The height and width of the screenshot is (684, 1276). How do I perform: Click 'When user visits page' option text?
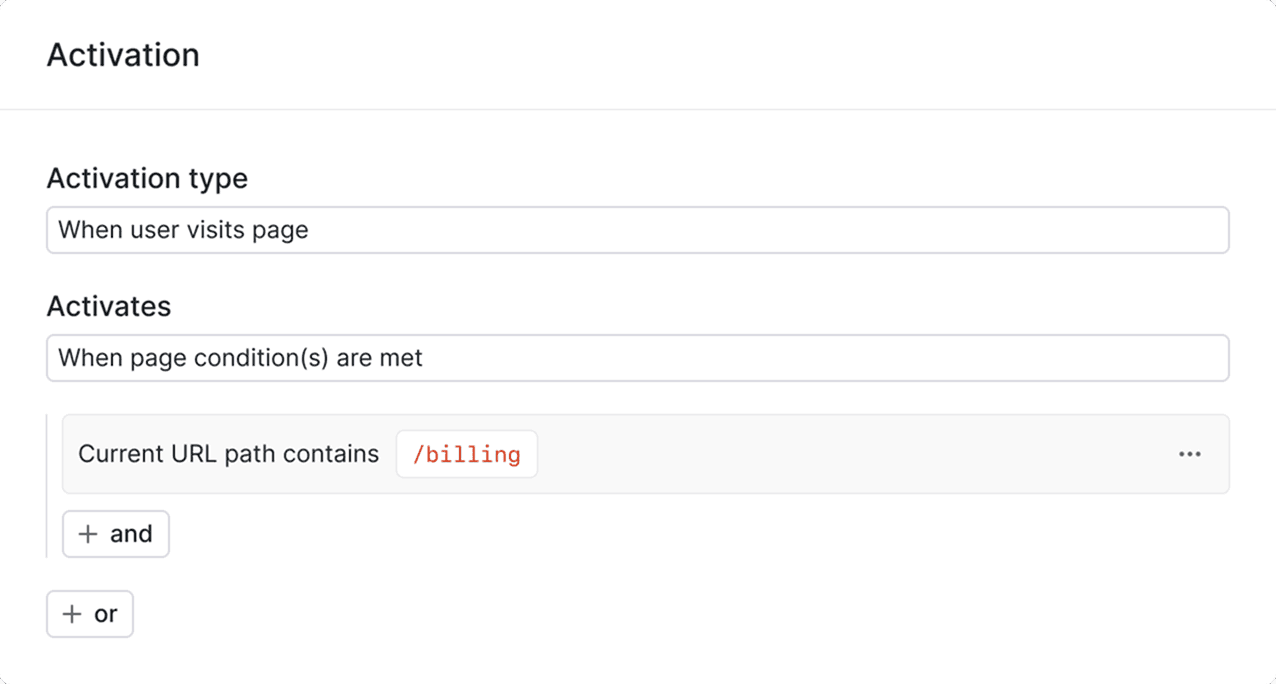183,230
